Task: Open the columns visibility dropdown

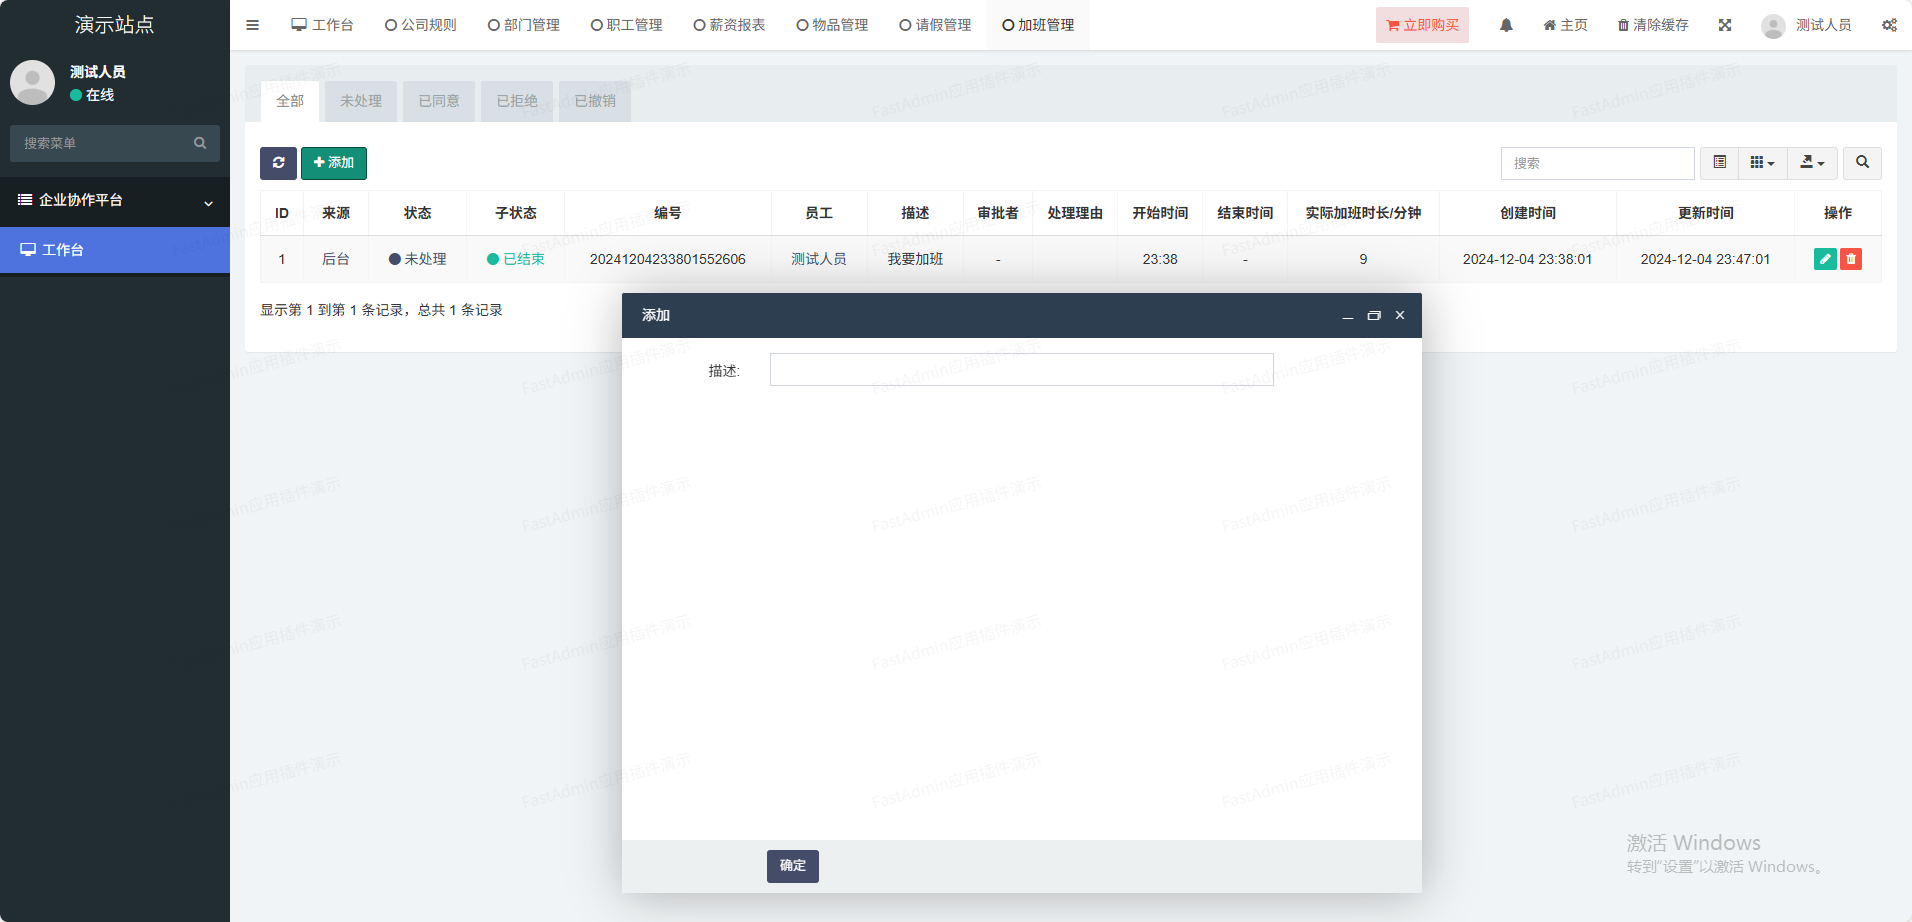Action: (x=1762, y=163)
